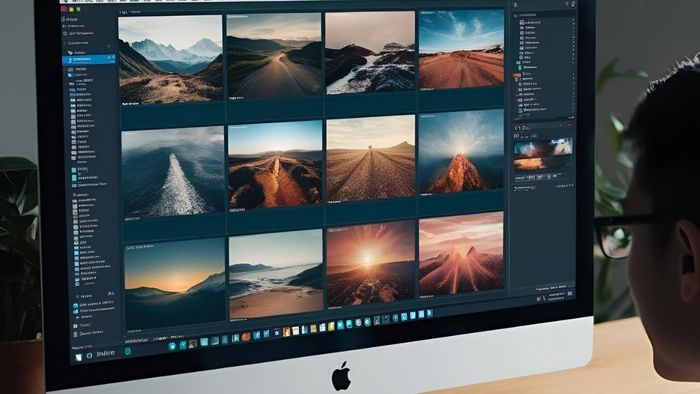Image resolution: width=700 pixels, height=394 pixels.
Task: Click the highlighted blue row in left sidebar
Action: [89, 59]
